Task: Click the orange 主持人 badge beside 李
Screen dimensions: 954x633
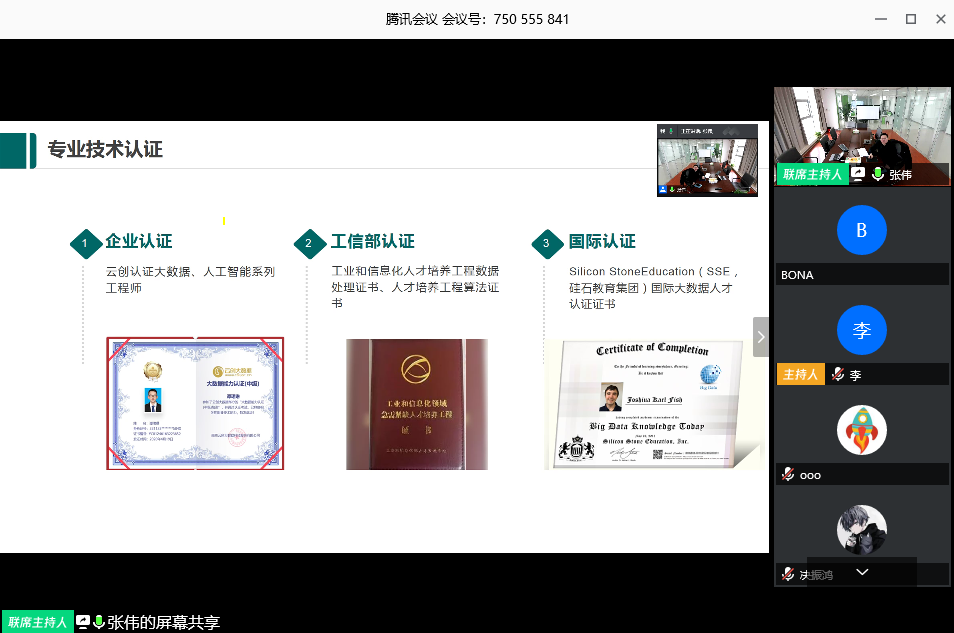Action: 801,375
